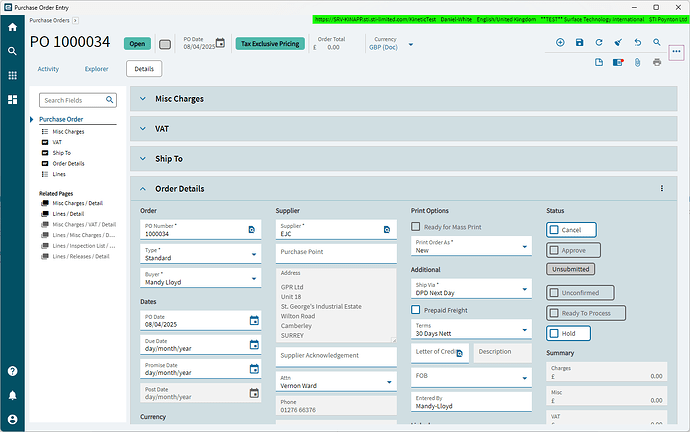Create a new record with plus icon
Image resolution: width=690 pixels, height=432 pixels.
pos(560,42)
